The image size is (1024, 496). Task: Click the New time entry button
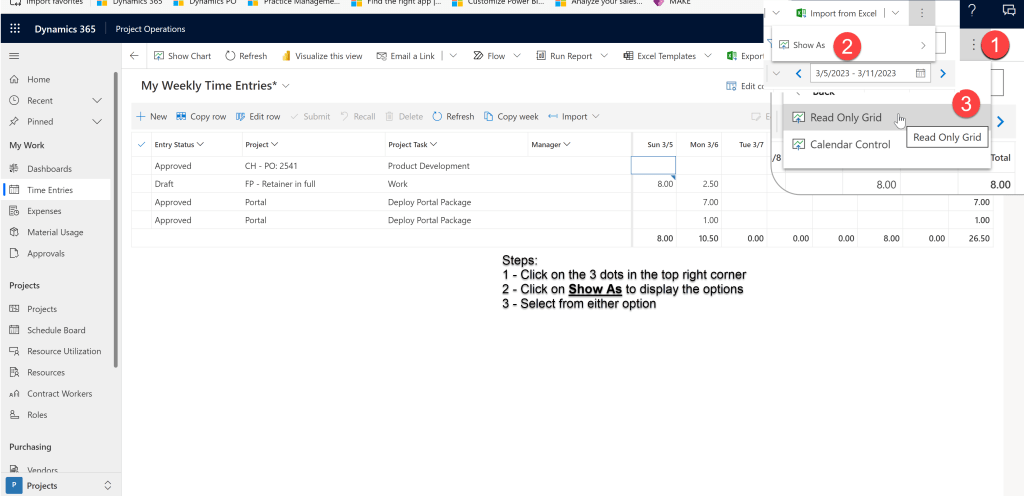tap(152, 116)
